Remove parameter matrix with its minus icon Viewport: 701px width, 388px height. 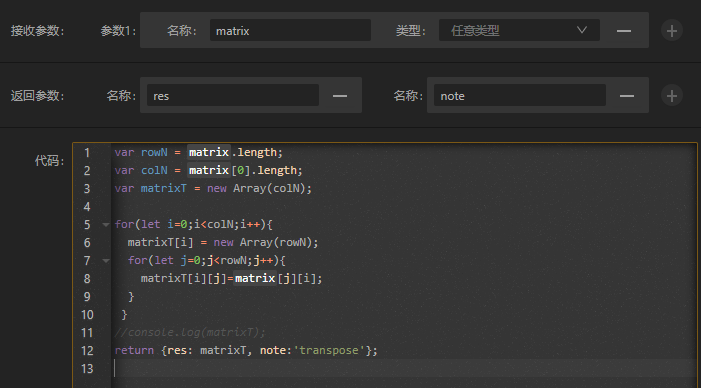[x=624, y=31]
